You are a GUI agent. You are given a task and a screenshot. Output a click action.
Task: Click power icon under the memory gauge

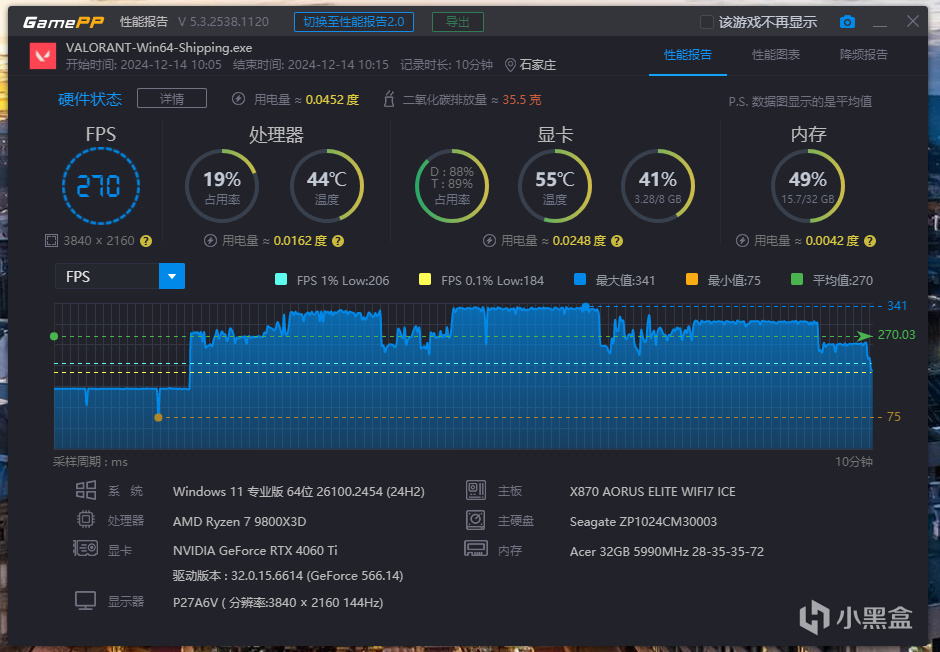(x=742, y=241)
